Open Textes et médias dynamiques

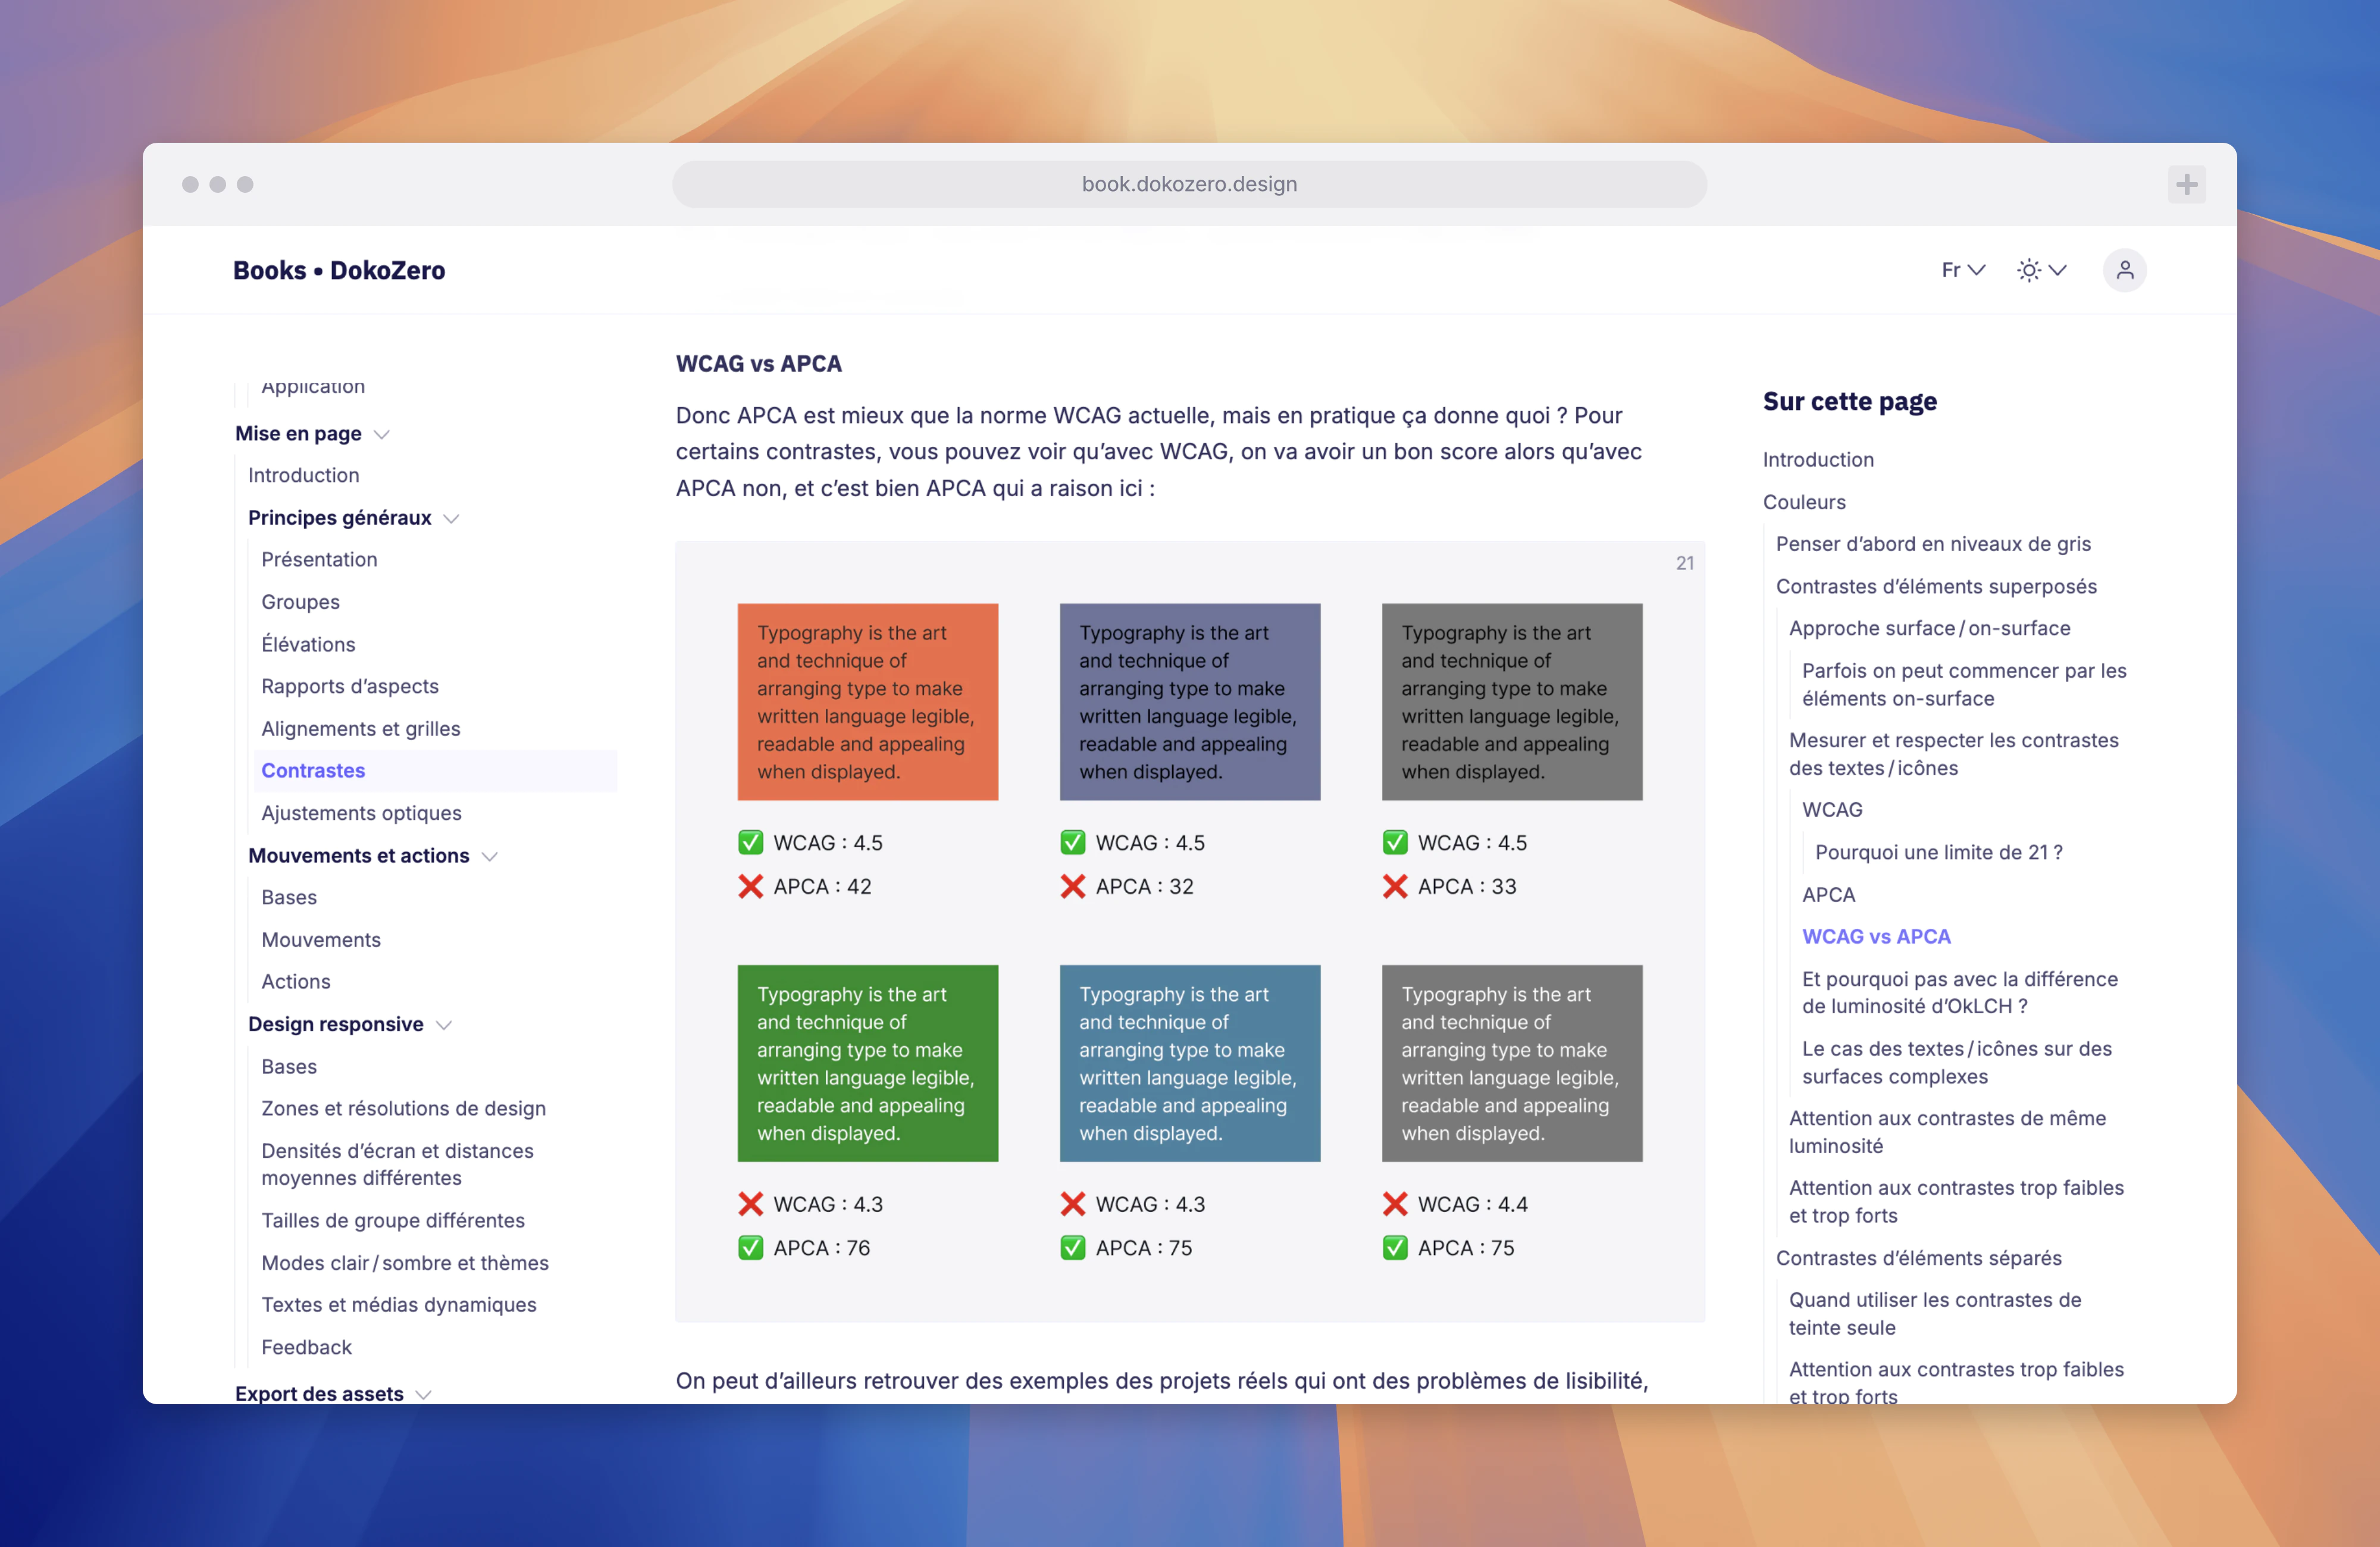398,1305
